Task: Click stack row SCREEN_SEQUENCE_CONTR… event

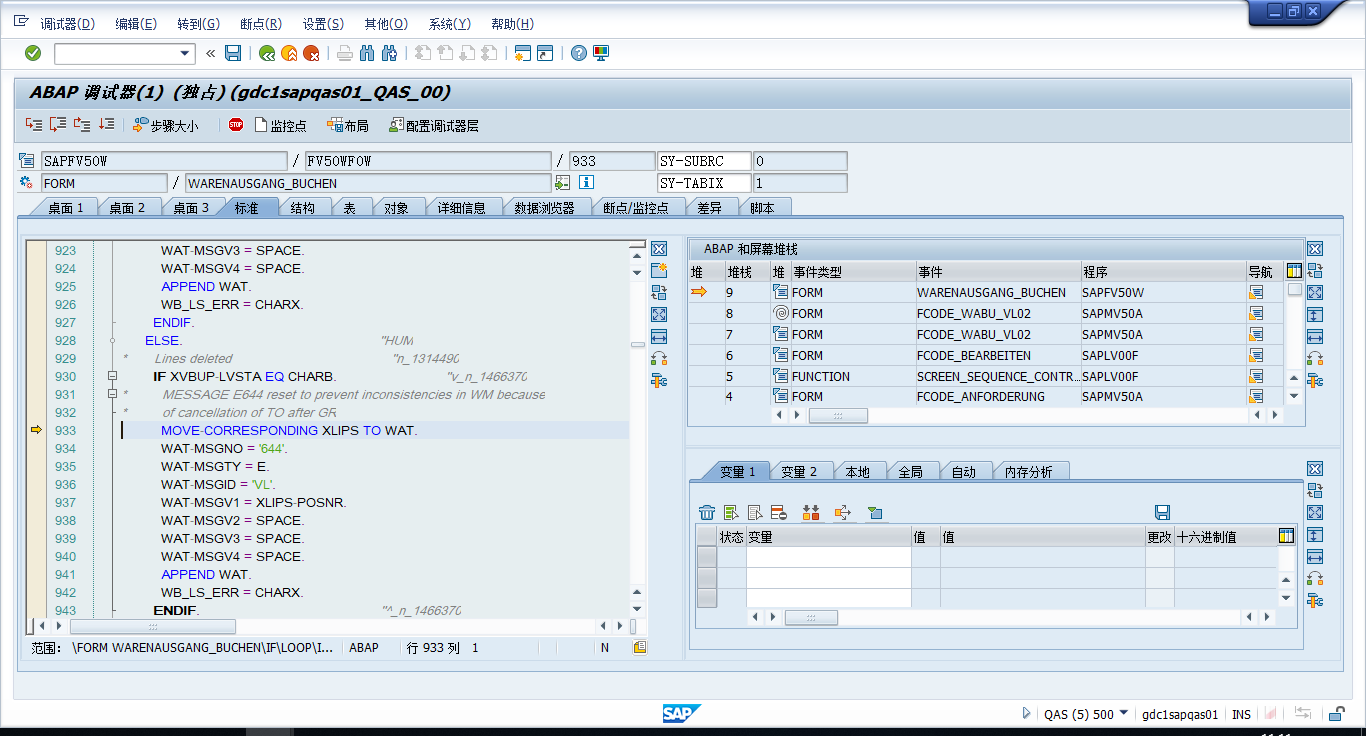Action: click(998, 376)
